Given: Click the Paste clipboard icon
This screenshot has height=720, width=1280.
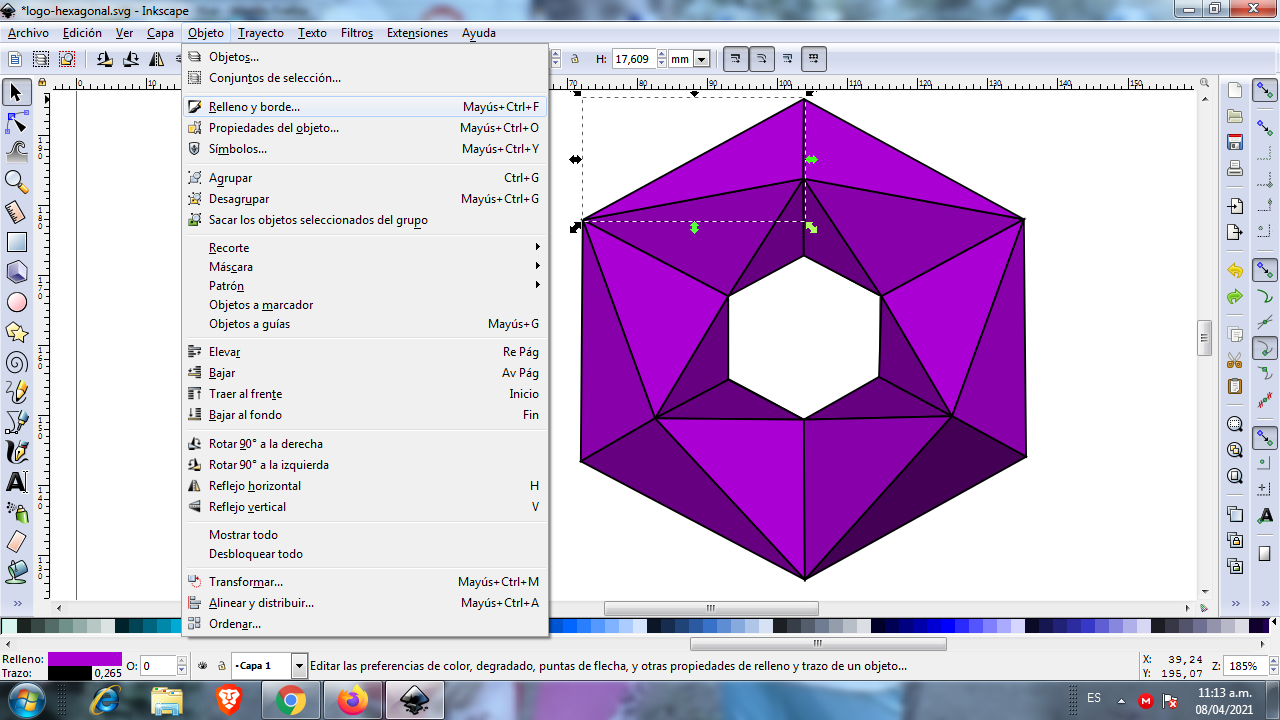Looking at the screenshot, I should pyautogui.click(x=1235, y=386).
